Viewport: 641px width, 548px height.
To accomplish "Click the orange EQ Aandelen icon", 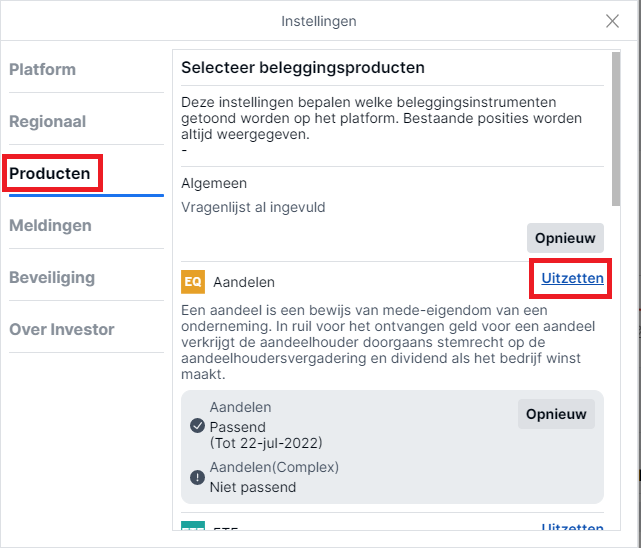I will [193, 282].
